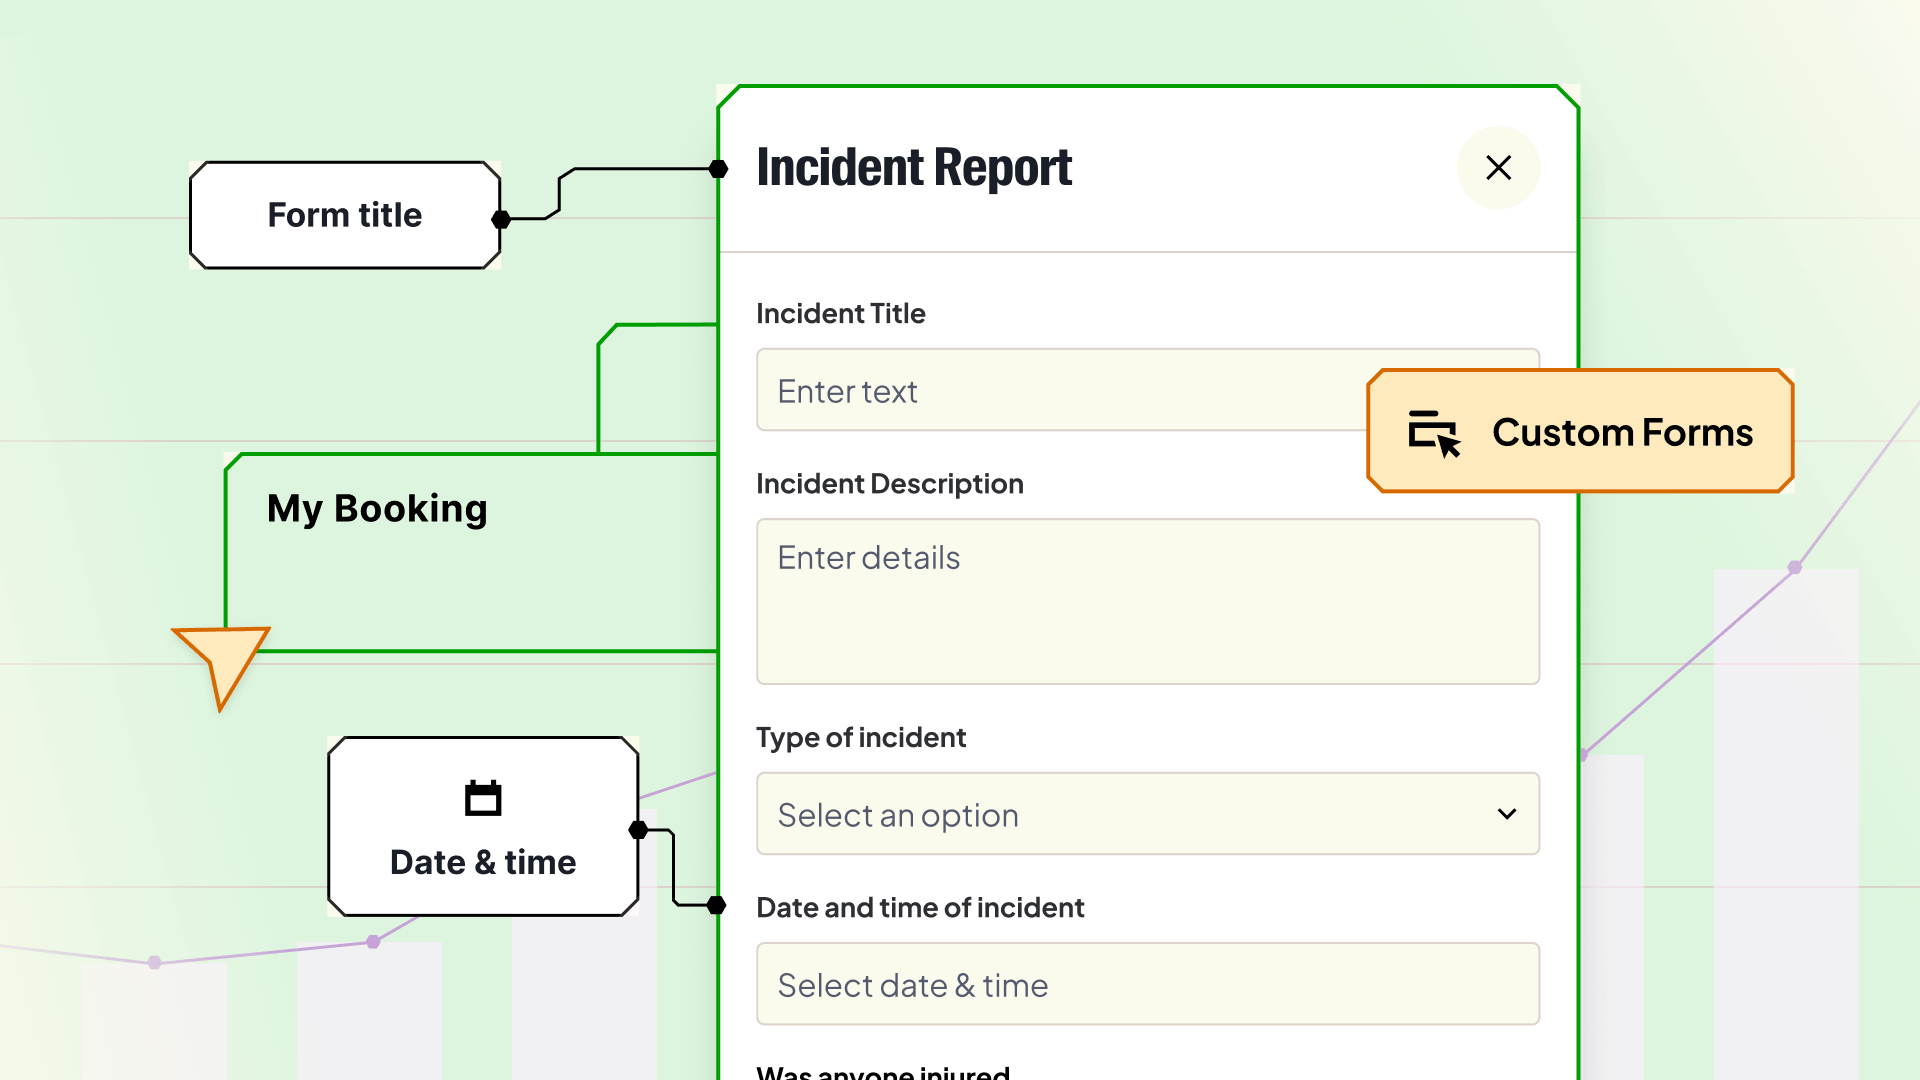Click the purple chart point at upper right

tap(1795, 567)
